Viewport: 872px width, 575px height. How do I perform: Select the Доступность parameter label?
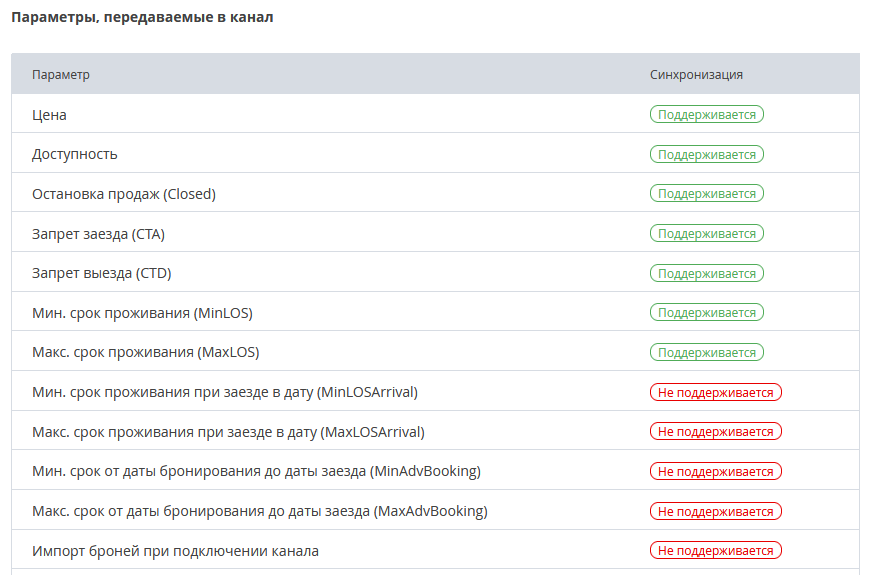click(75, 154)
